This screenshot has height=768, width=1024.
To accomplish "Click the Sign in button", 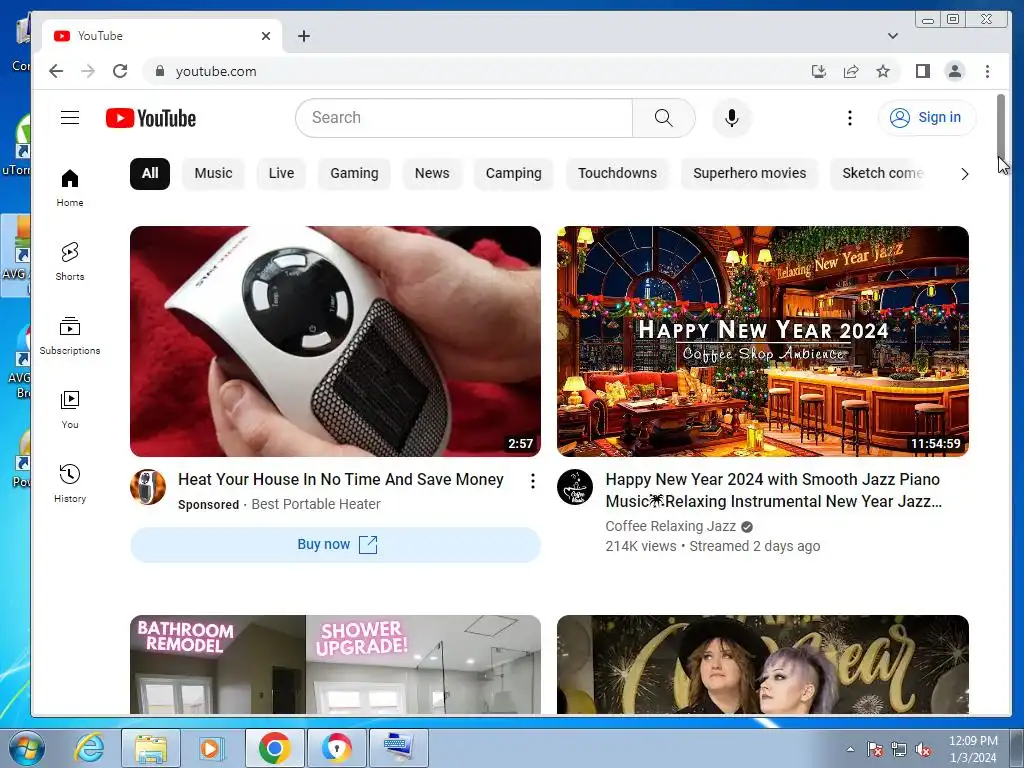I will click(x=927, y=118).
